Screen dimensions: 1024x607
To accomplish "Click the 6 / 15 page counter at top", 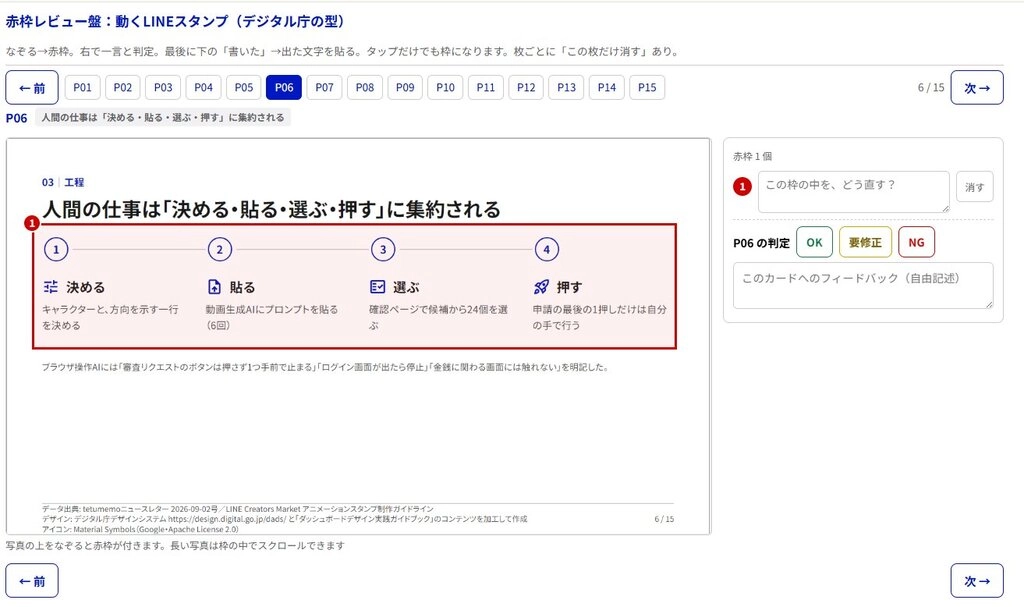I will 931,88.
